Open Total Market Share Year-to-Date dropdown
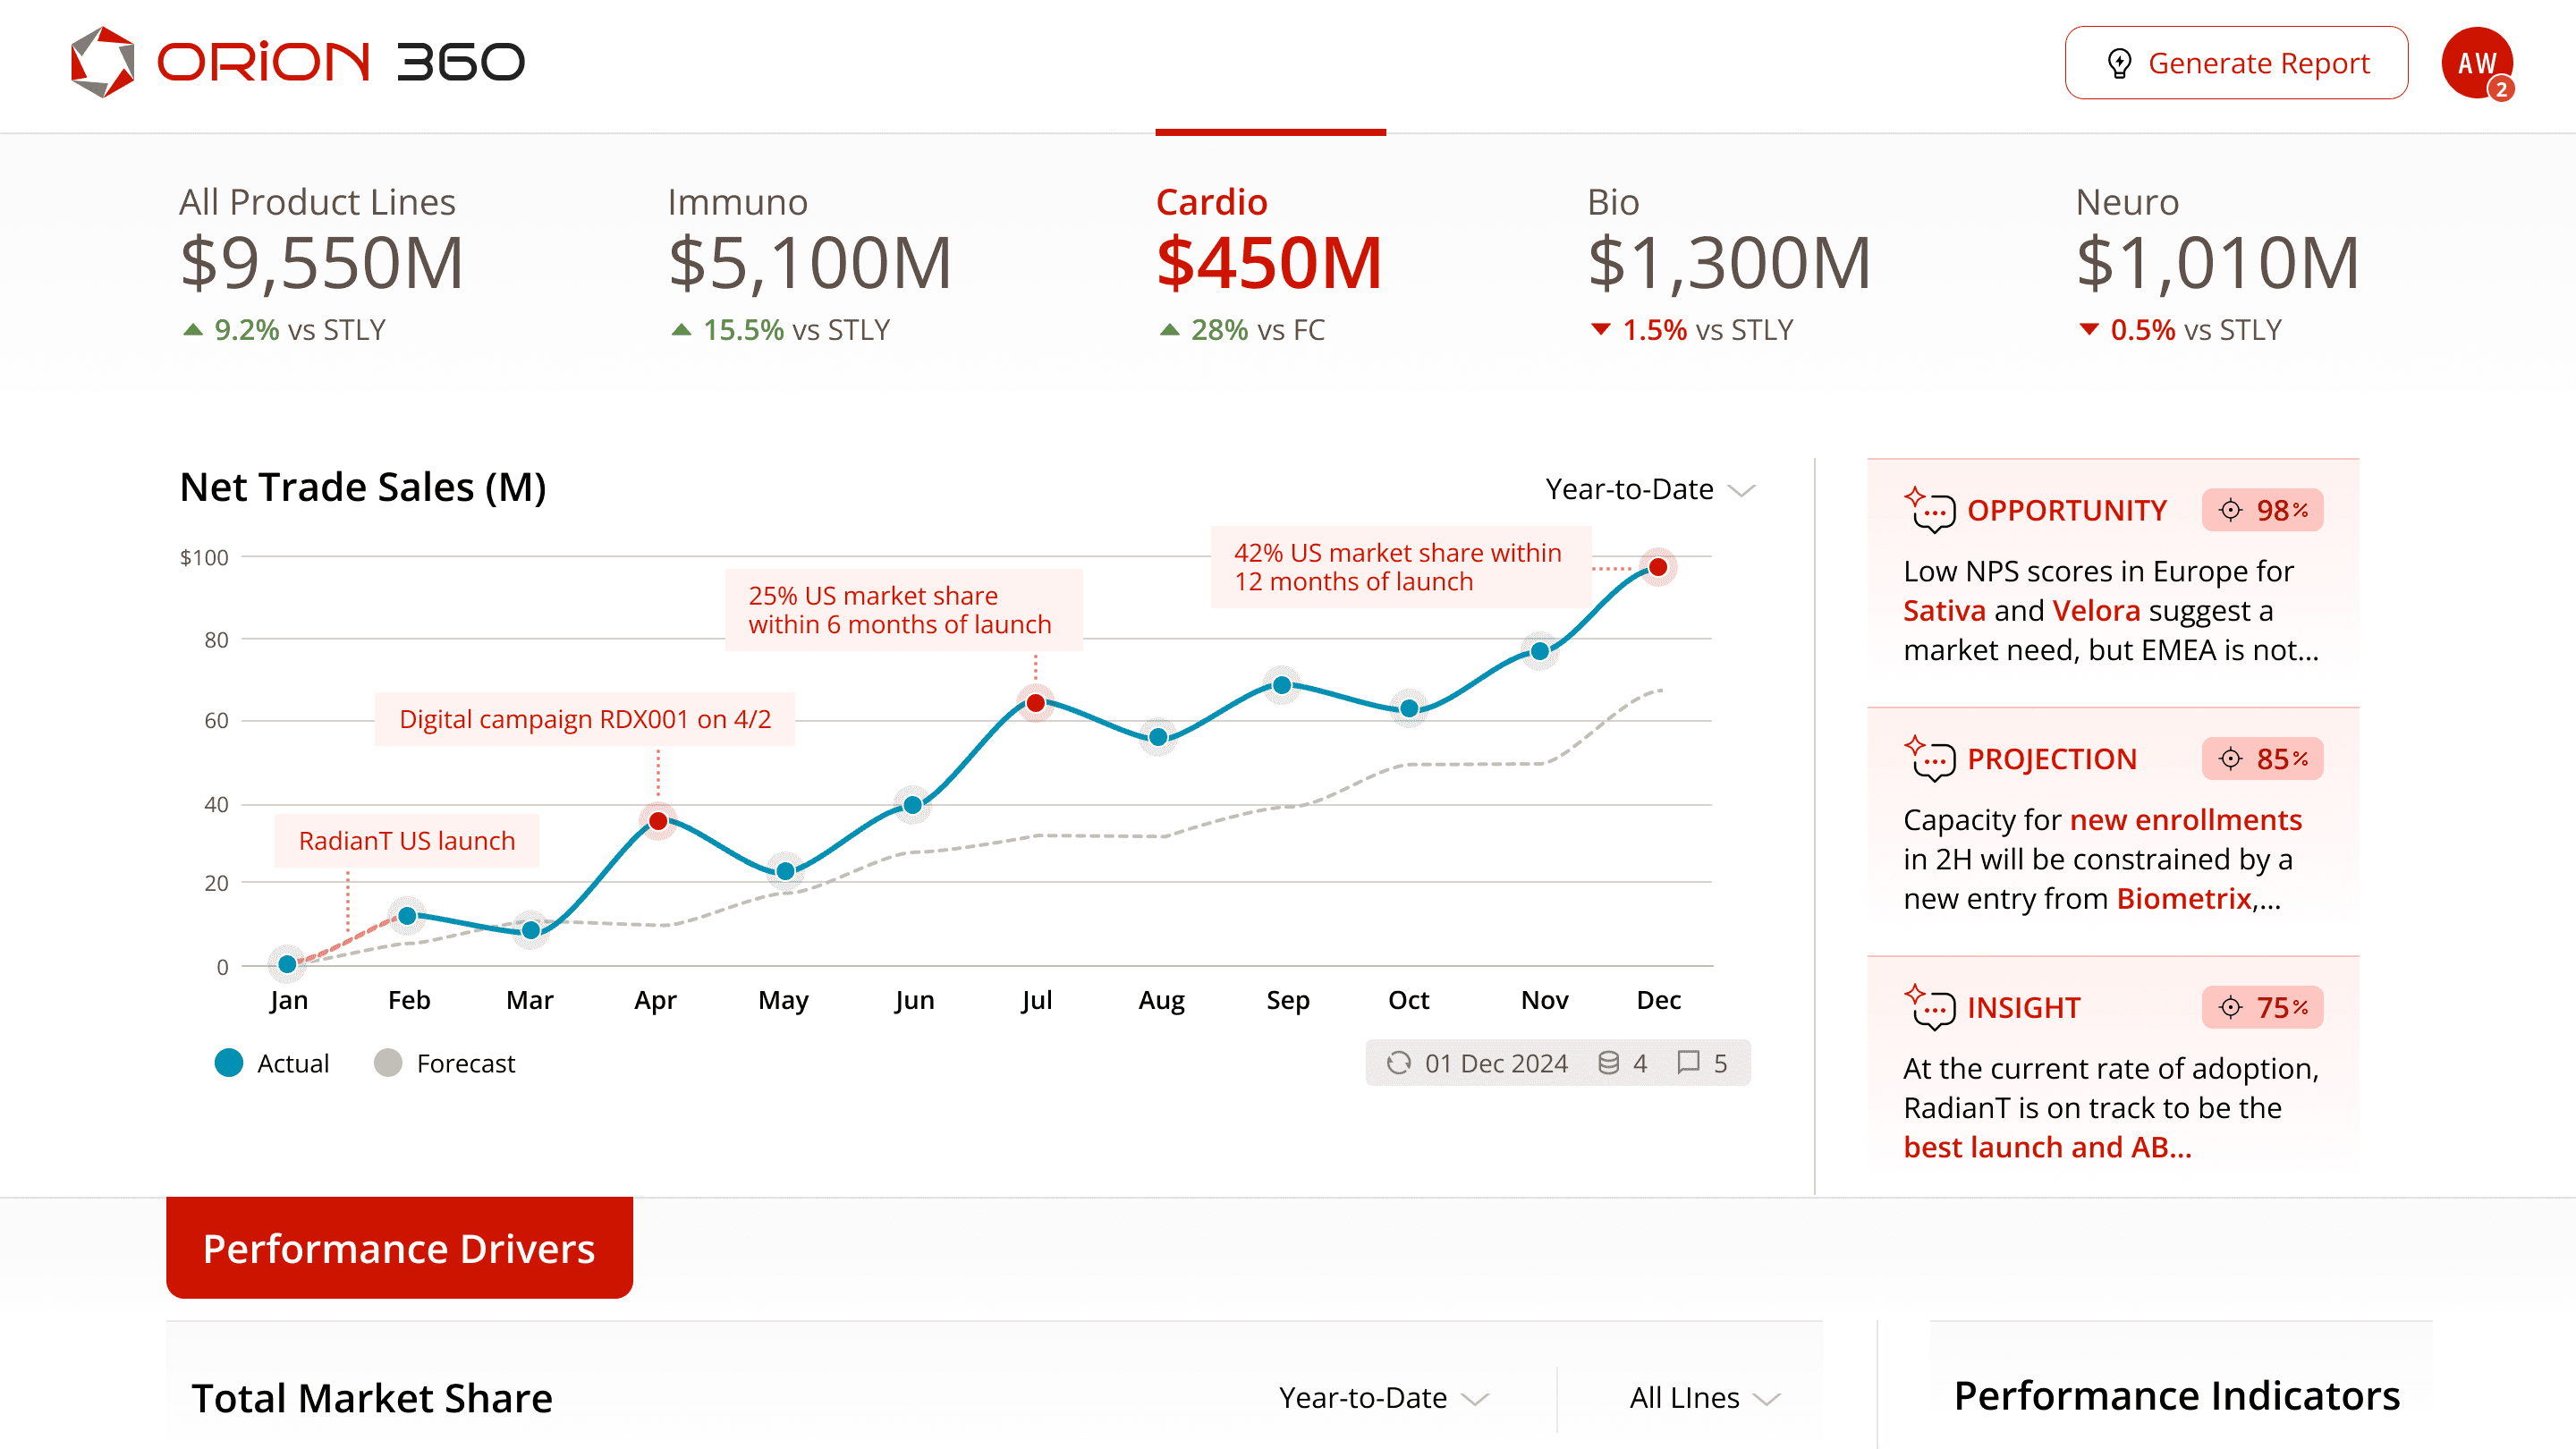Image resolution: width=2576 pixels, height=1449 pixels. (x=1383, y=1397)
